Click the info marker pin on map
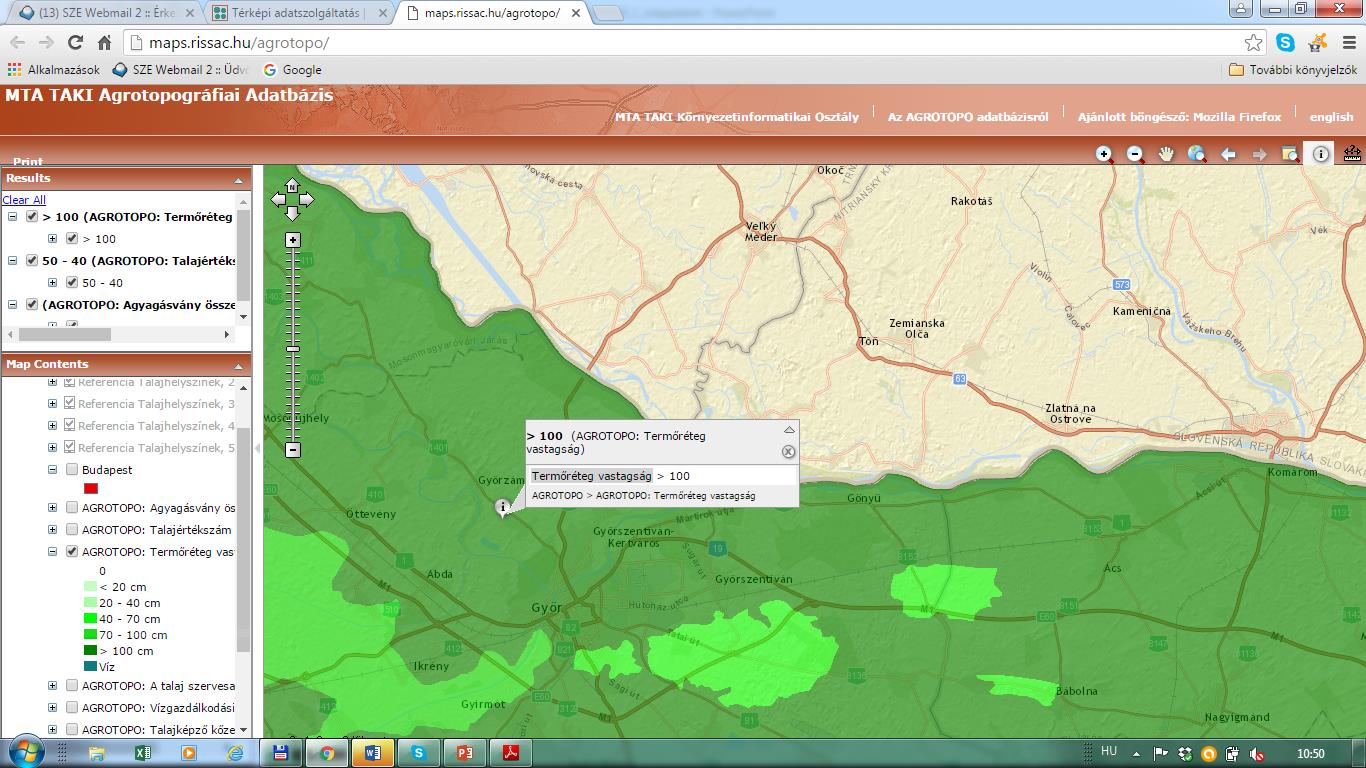This screenshot has height=768, width=1366. [x=502, y=508]
